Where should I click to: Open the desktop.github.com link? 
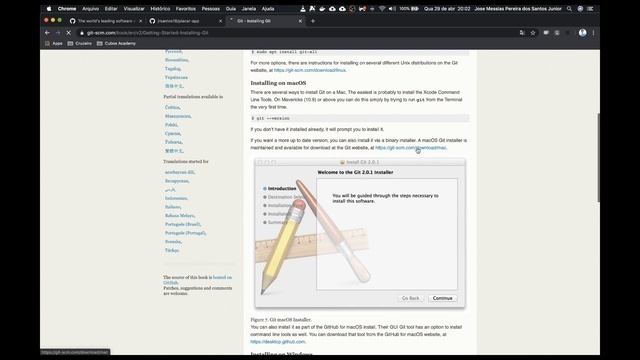point(278,342)
